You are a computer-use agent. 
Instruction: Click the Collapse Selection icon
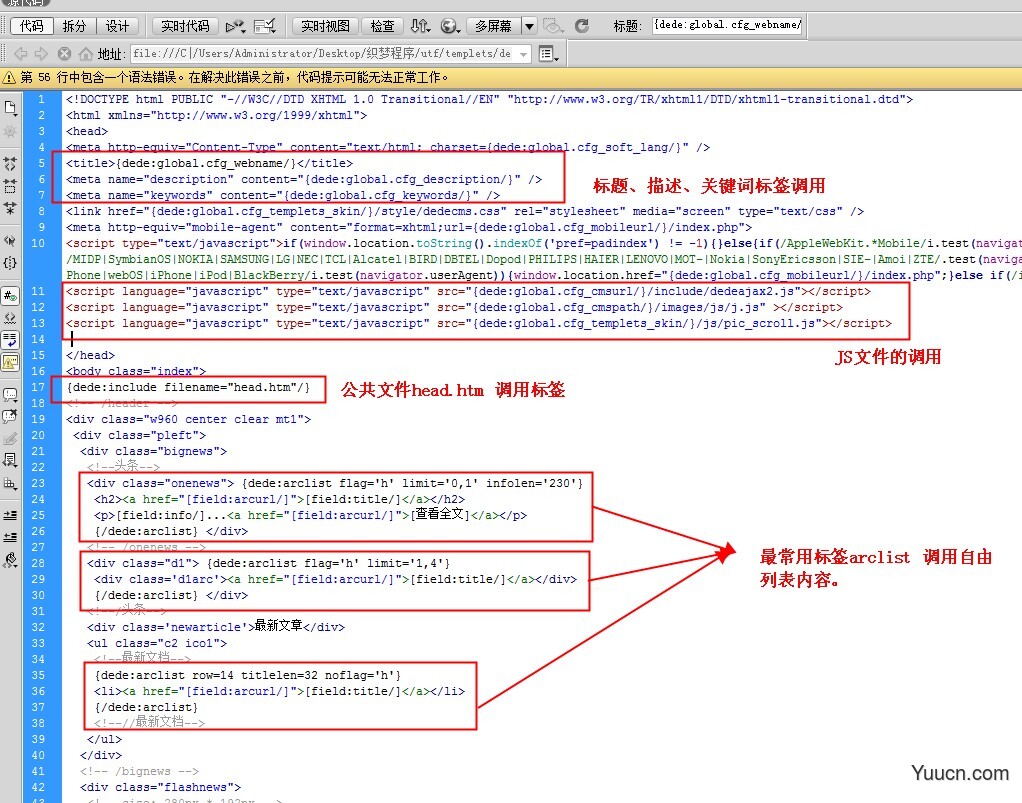[x=10, y=186]
